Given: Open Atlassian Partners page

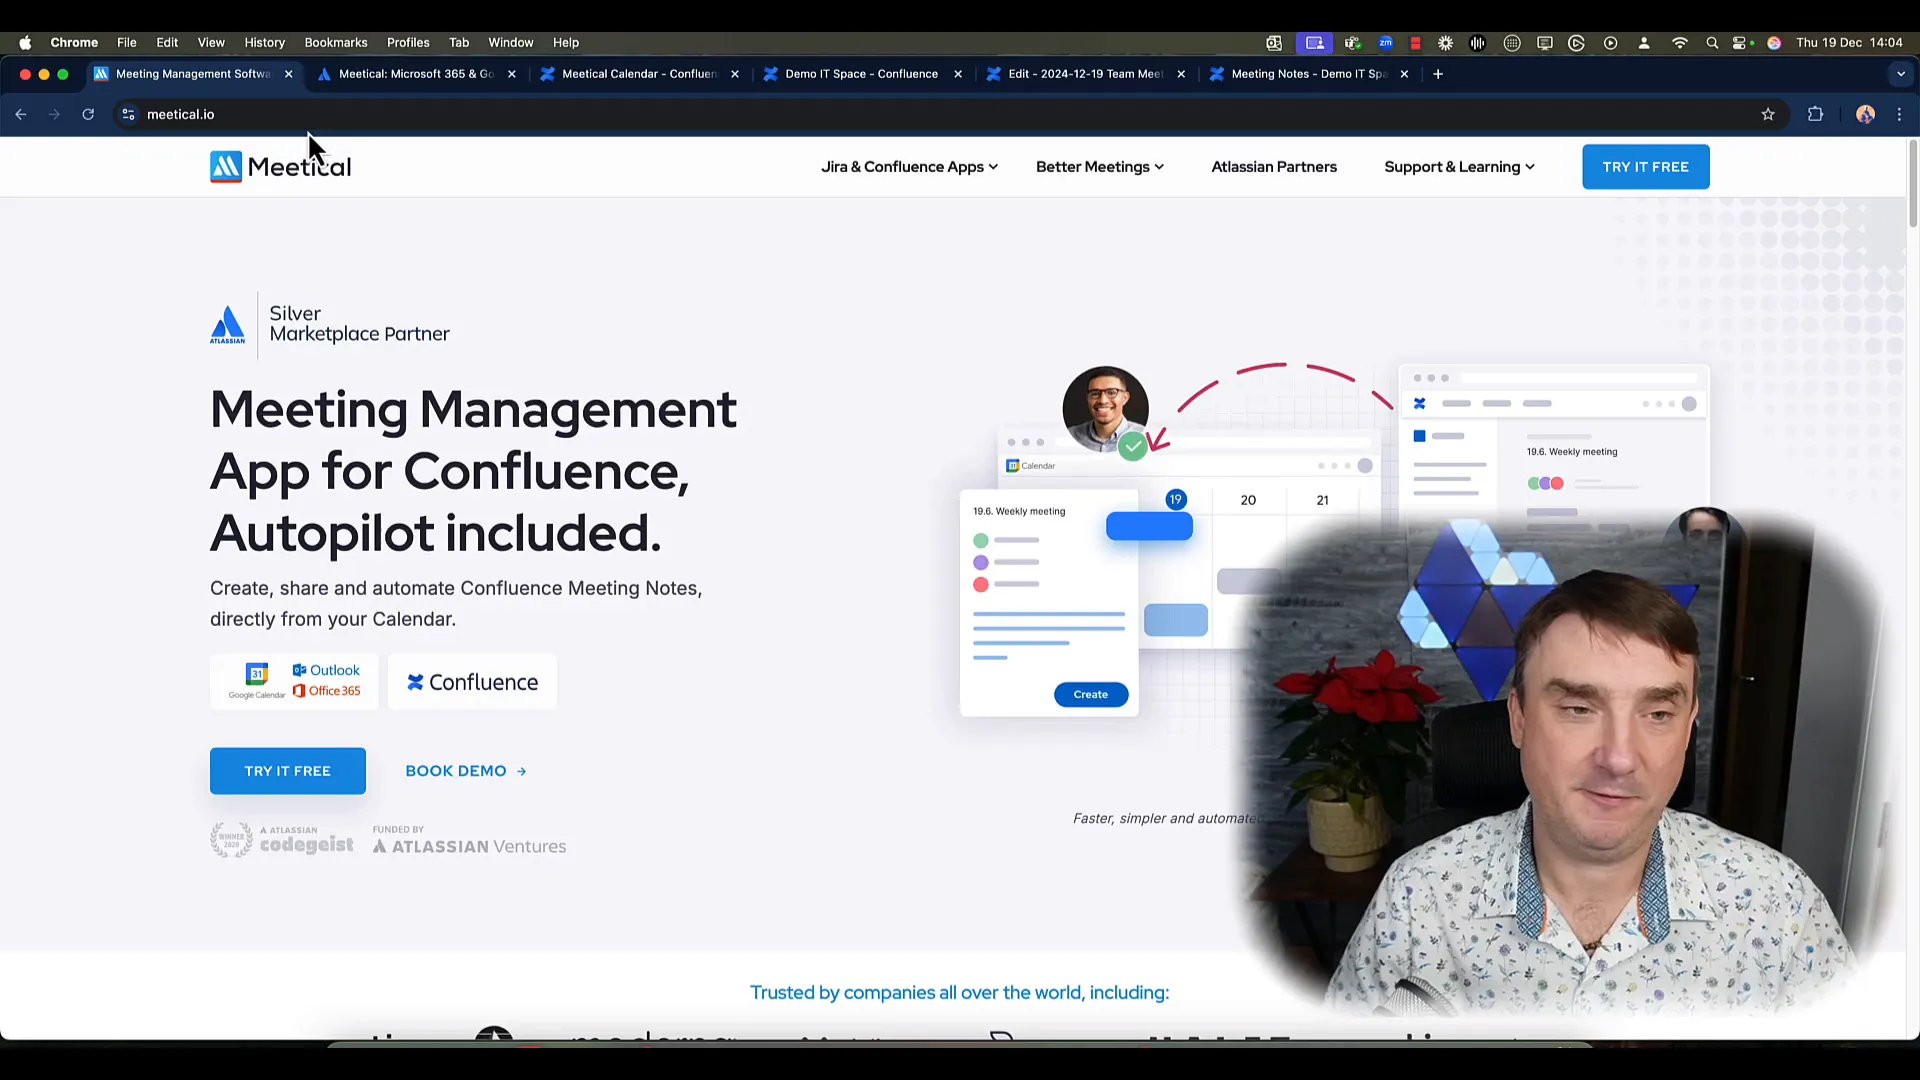Looking at the screenshot, I should tap(1273, 167).
